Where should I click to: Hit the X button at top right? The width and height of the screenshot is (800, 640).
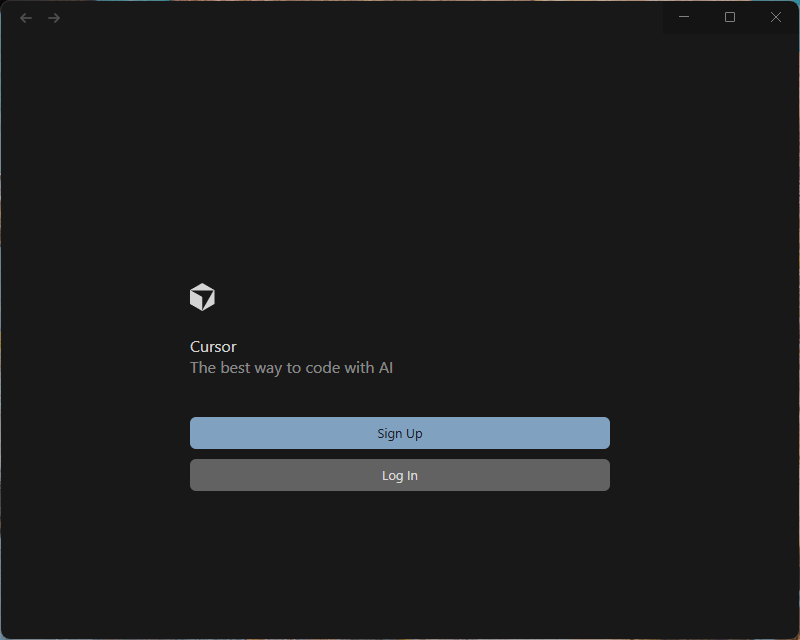(x=775, y=17)
